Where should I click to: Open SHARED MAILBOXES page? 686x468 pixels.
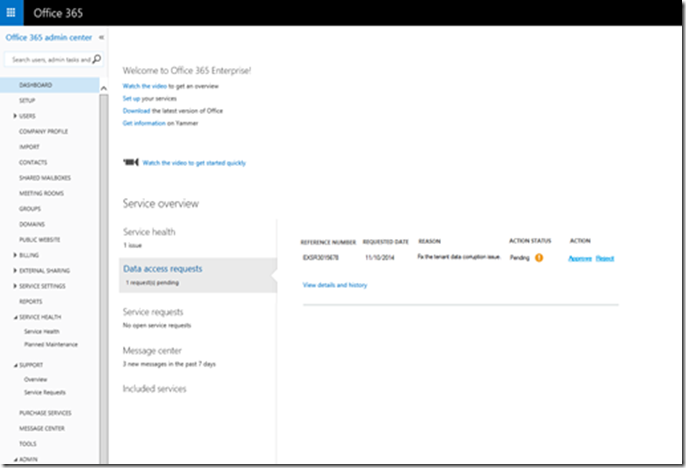click(x=45, y=178)
